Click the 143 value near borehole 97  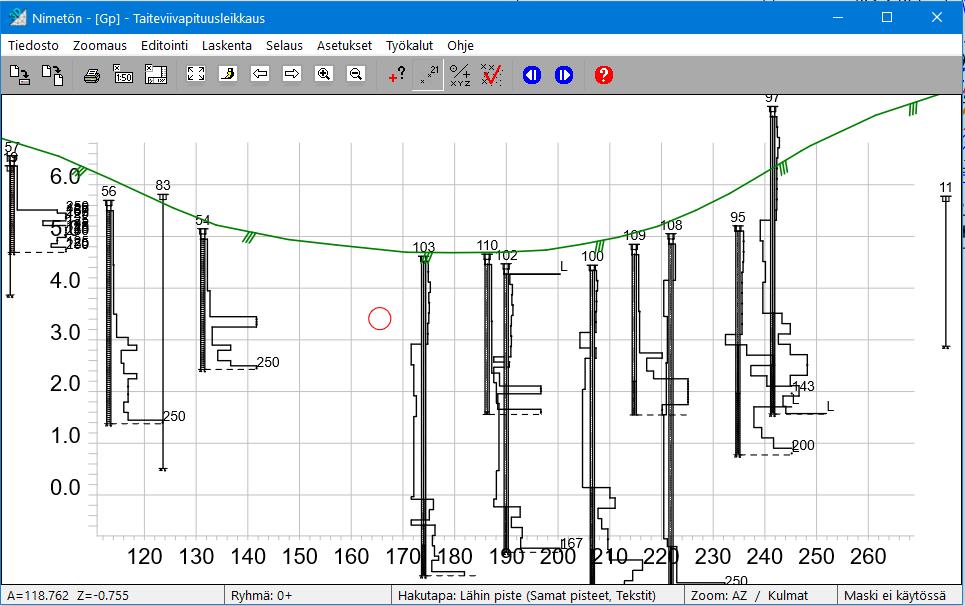[804, 386]
